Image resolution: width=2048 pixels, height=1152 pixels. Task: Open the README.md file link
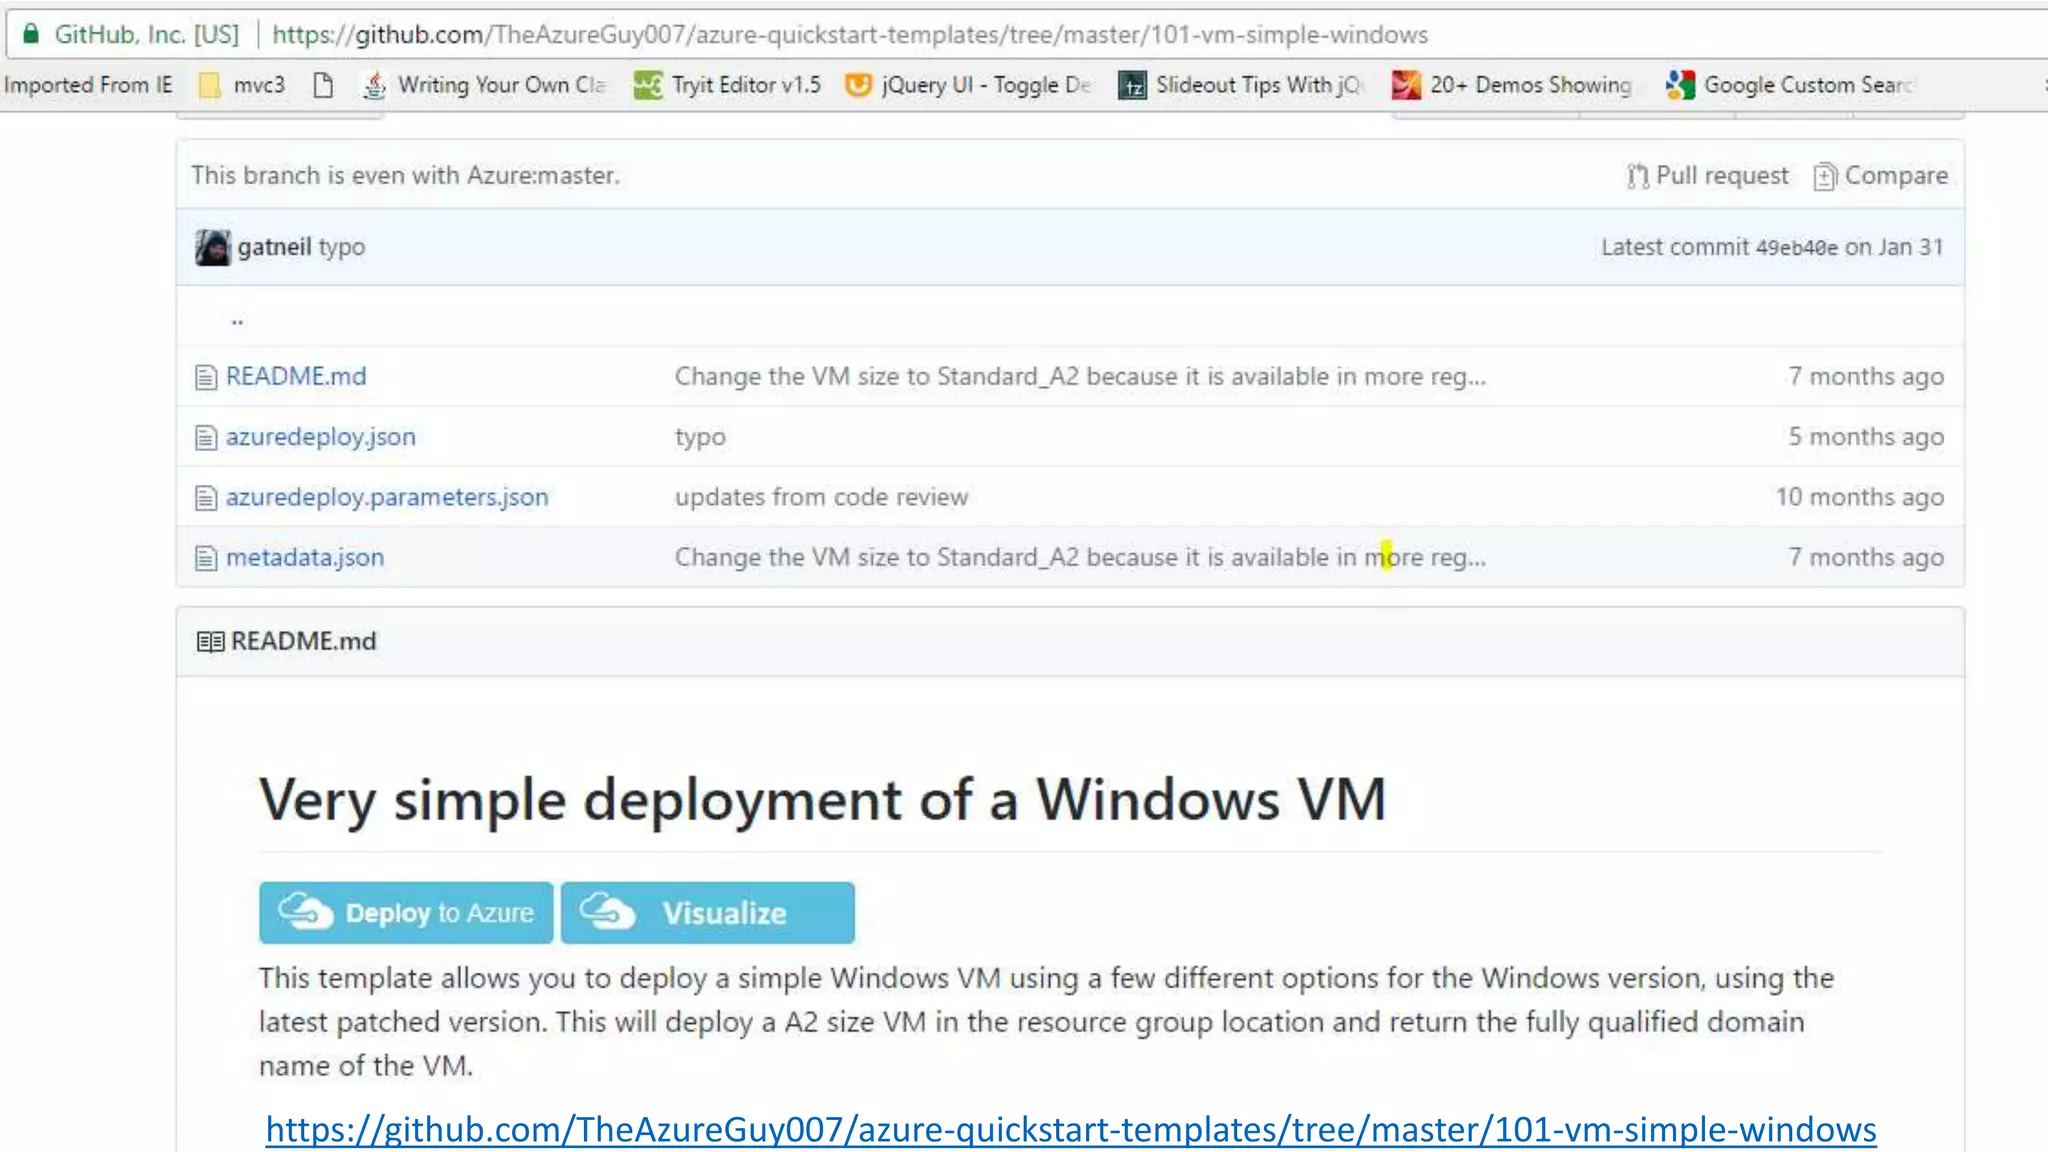point(296,376)
